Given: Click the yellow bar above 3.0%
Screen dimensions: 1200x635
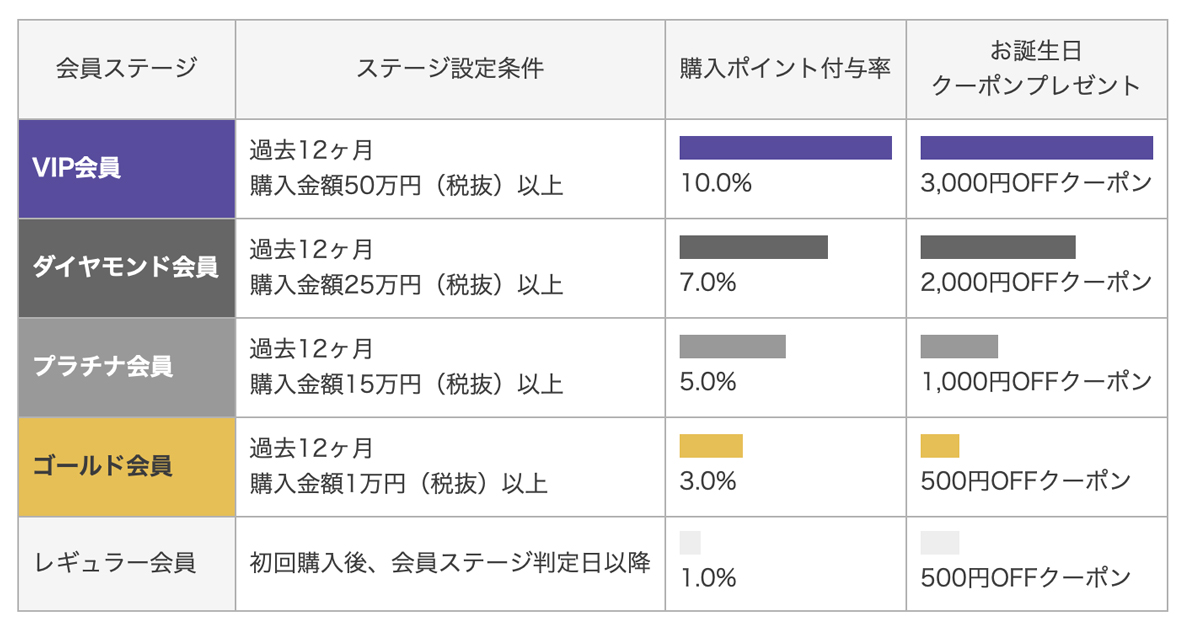Looking at the screenshot, I should (711, 445).
